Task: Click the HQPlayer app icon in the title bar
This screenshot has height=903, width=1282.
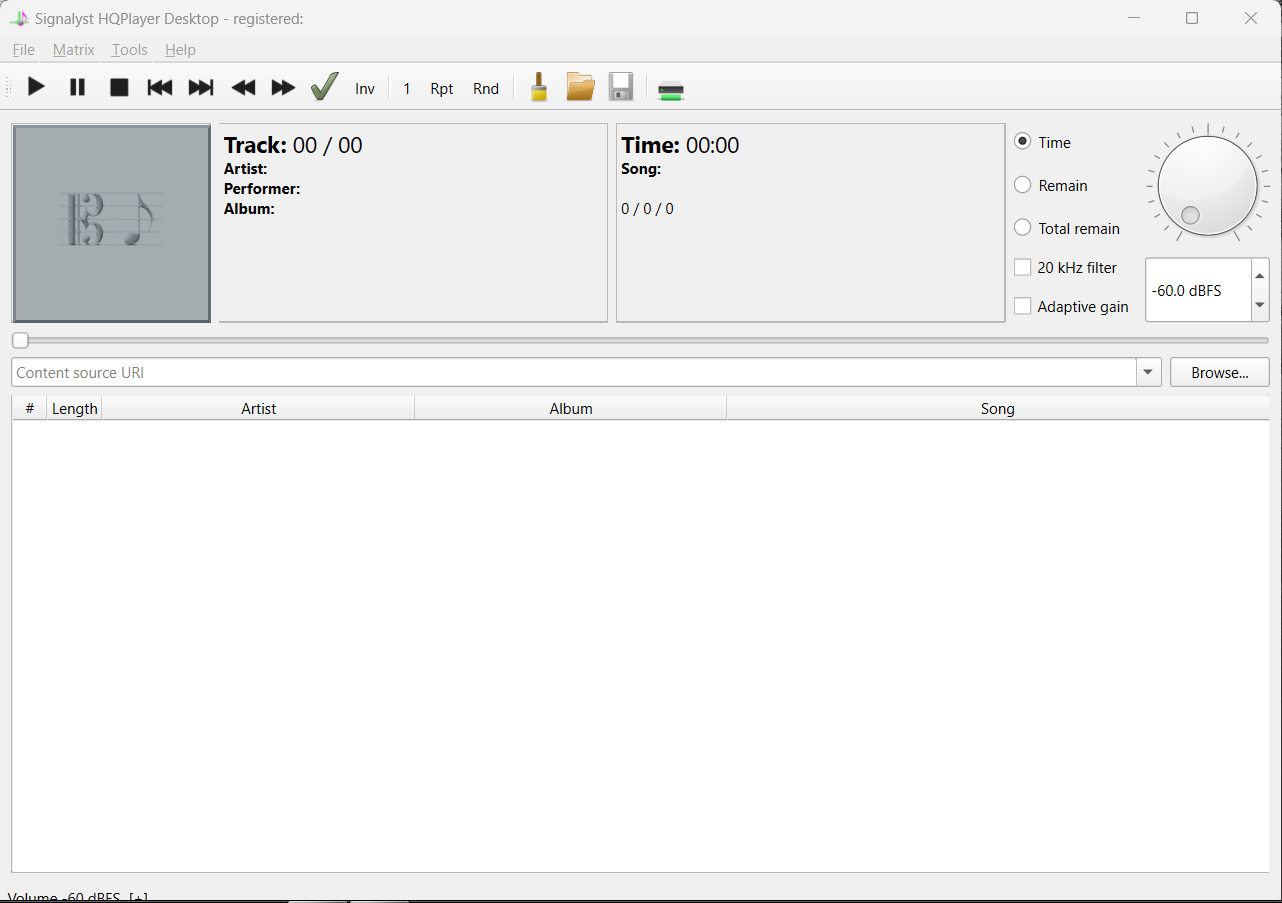Action: pyautogui.click(x=19, y=18)
